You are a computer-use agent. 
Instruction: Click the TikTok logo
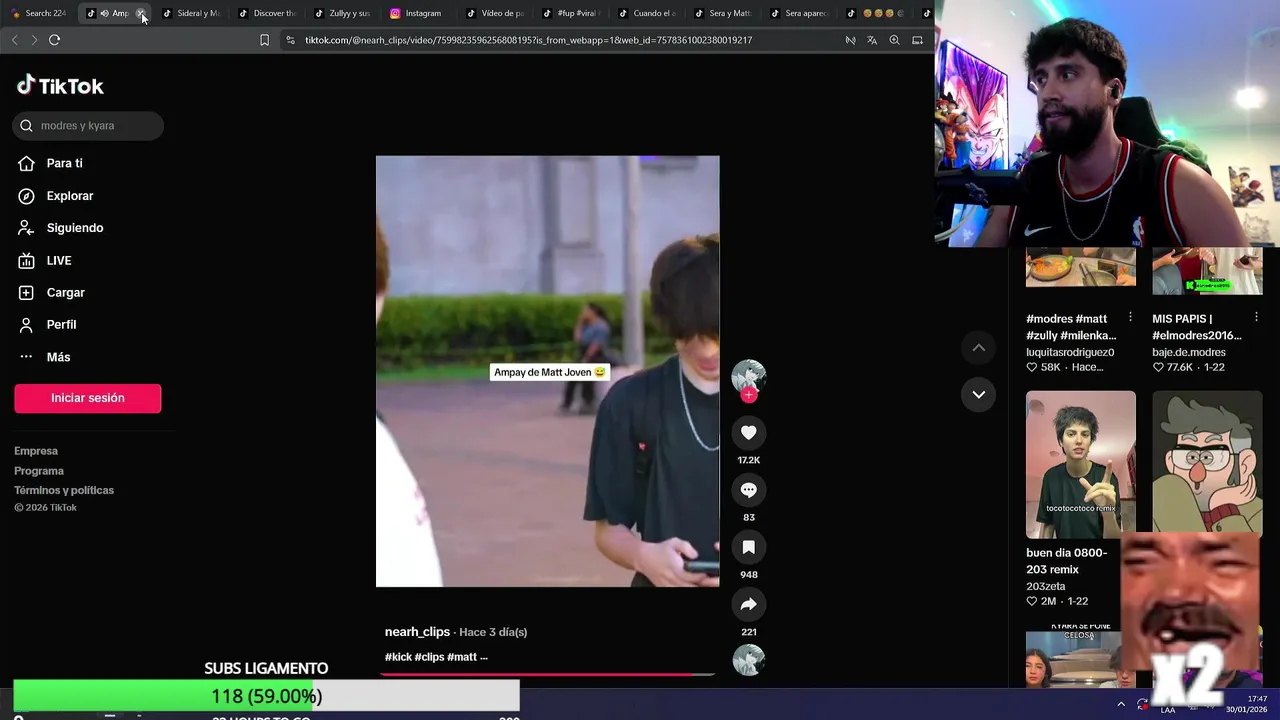click(60, 85)
